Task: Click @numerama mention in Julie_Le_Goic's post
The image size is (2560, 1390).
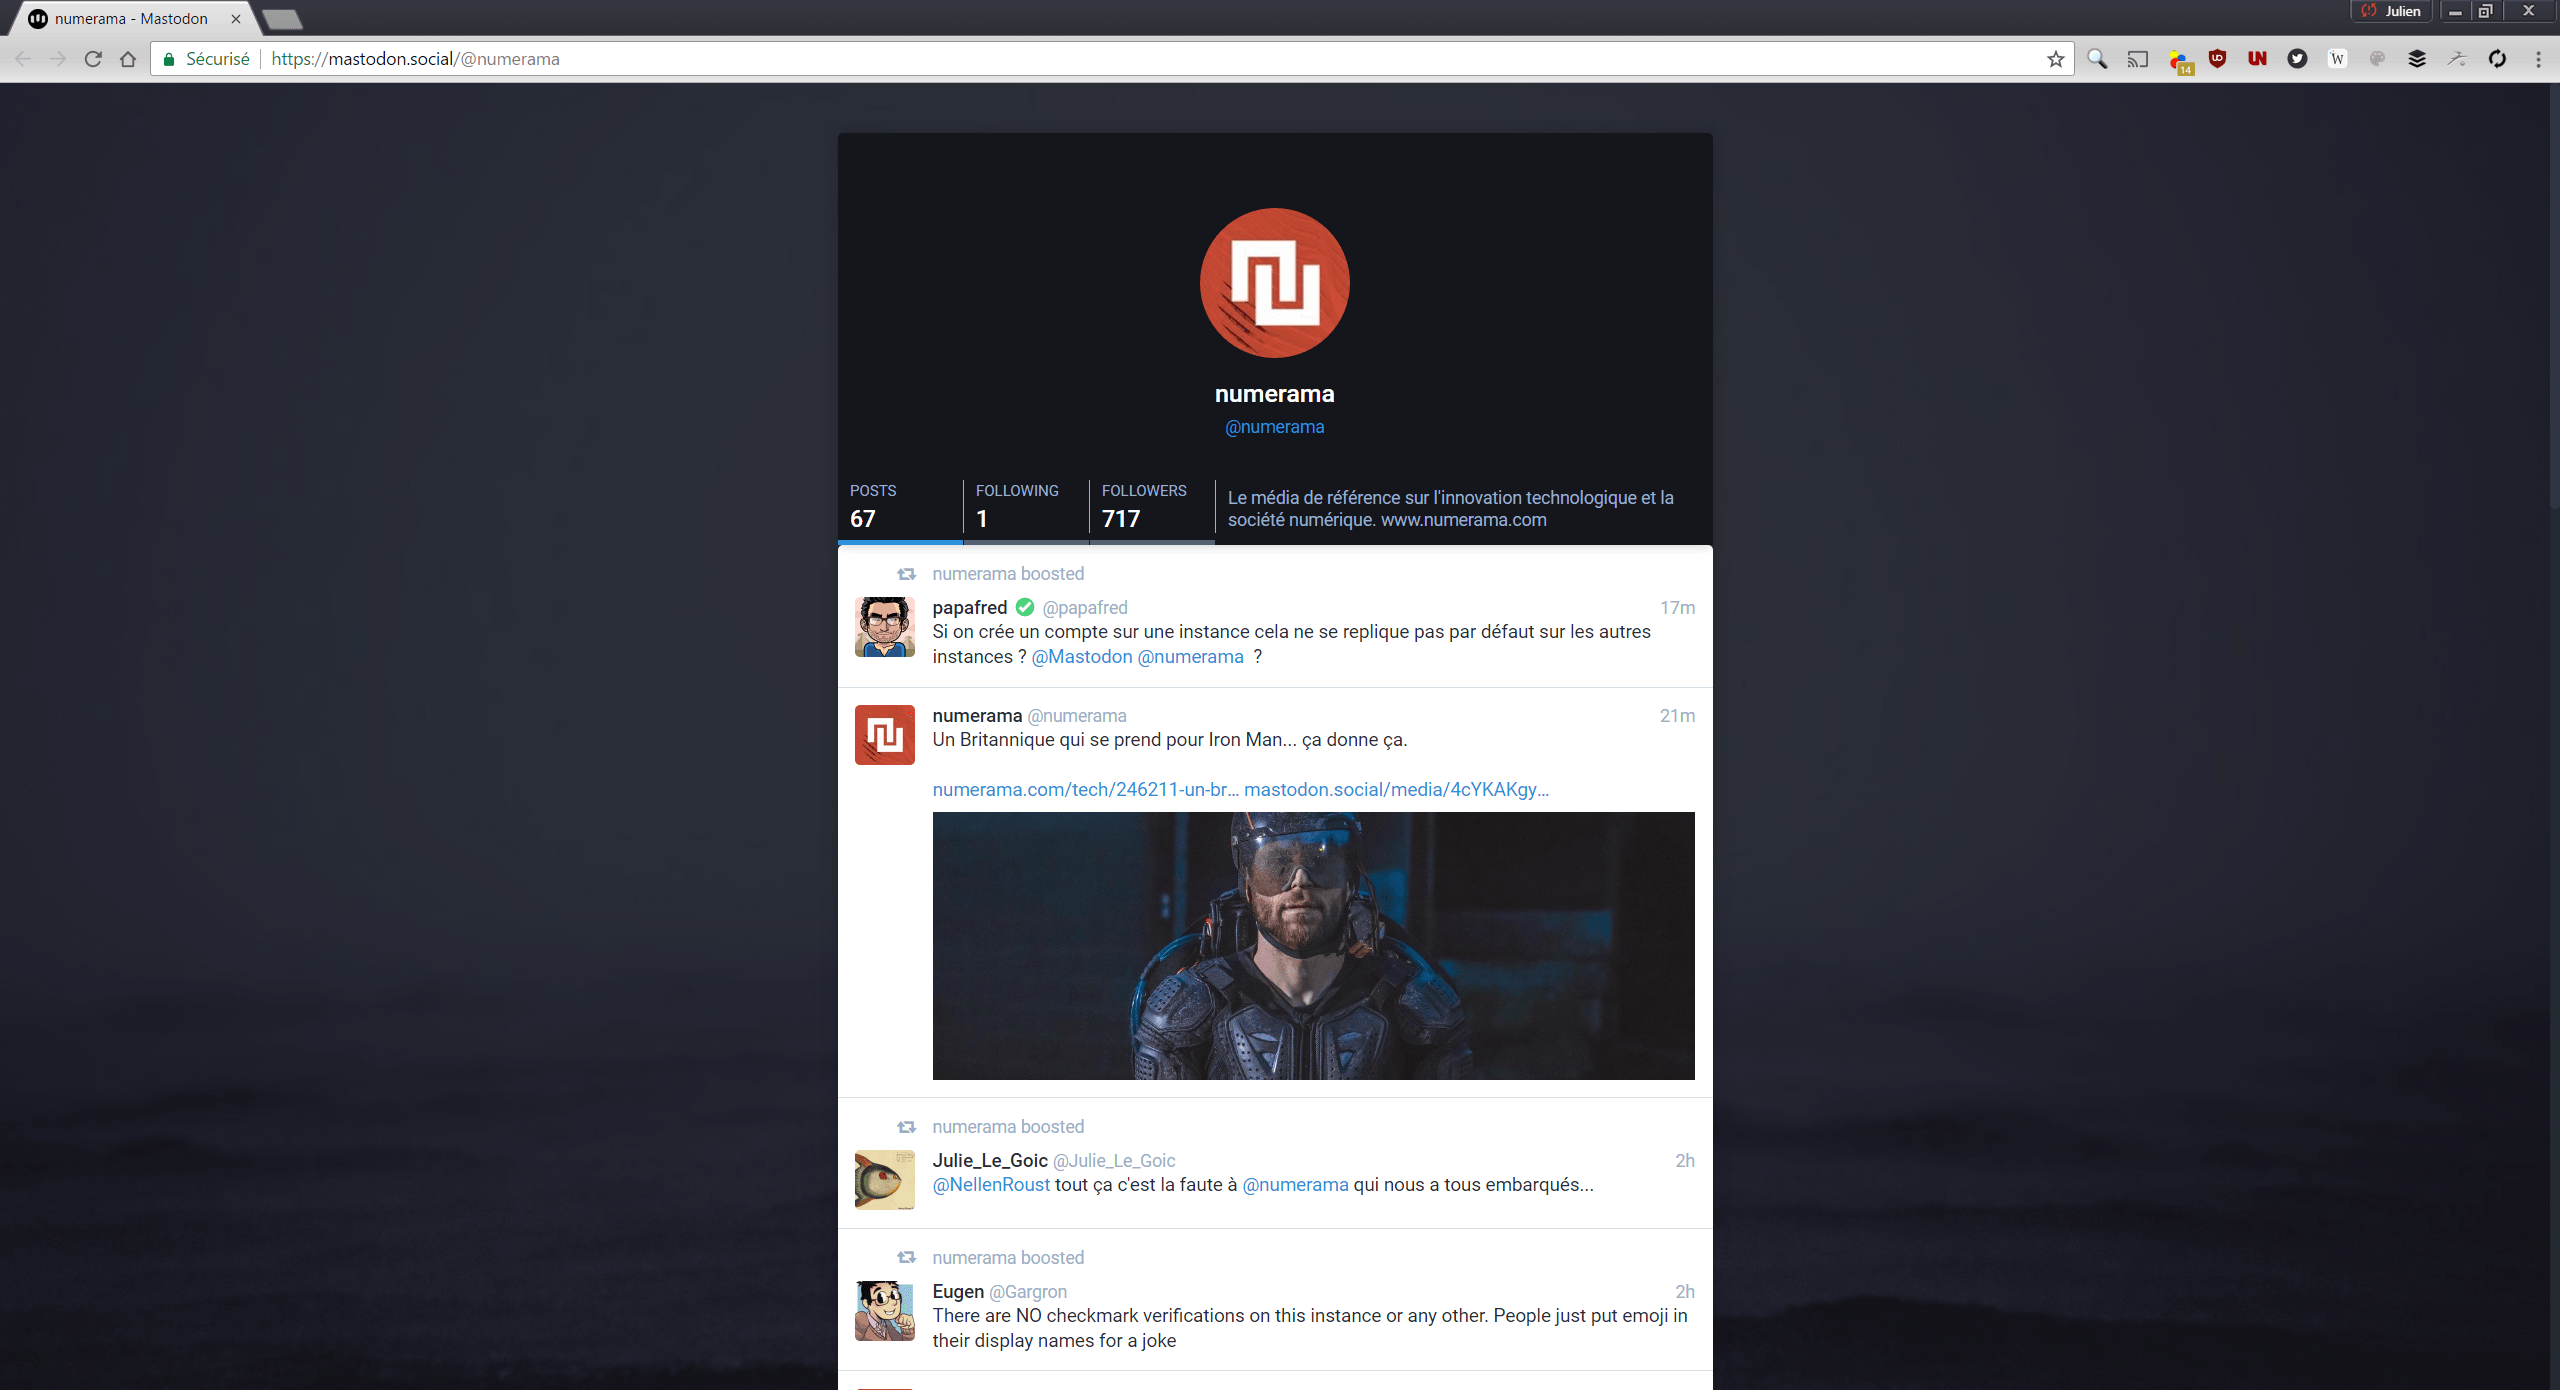Action: click(1295, 1185)
